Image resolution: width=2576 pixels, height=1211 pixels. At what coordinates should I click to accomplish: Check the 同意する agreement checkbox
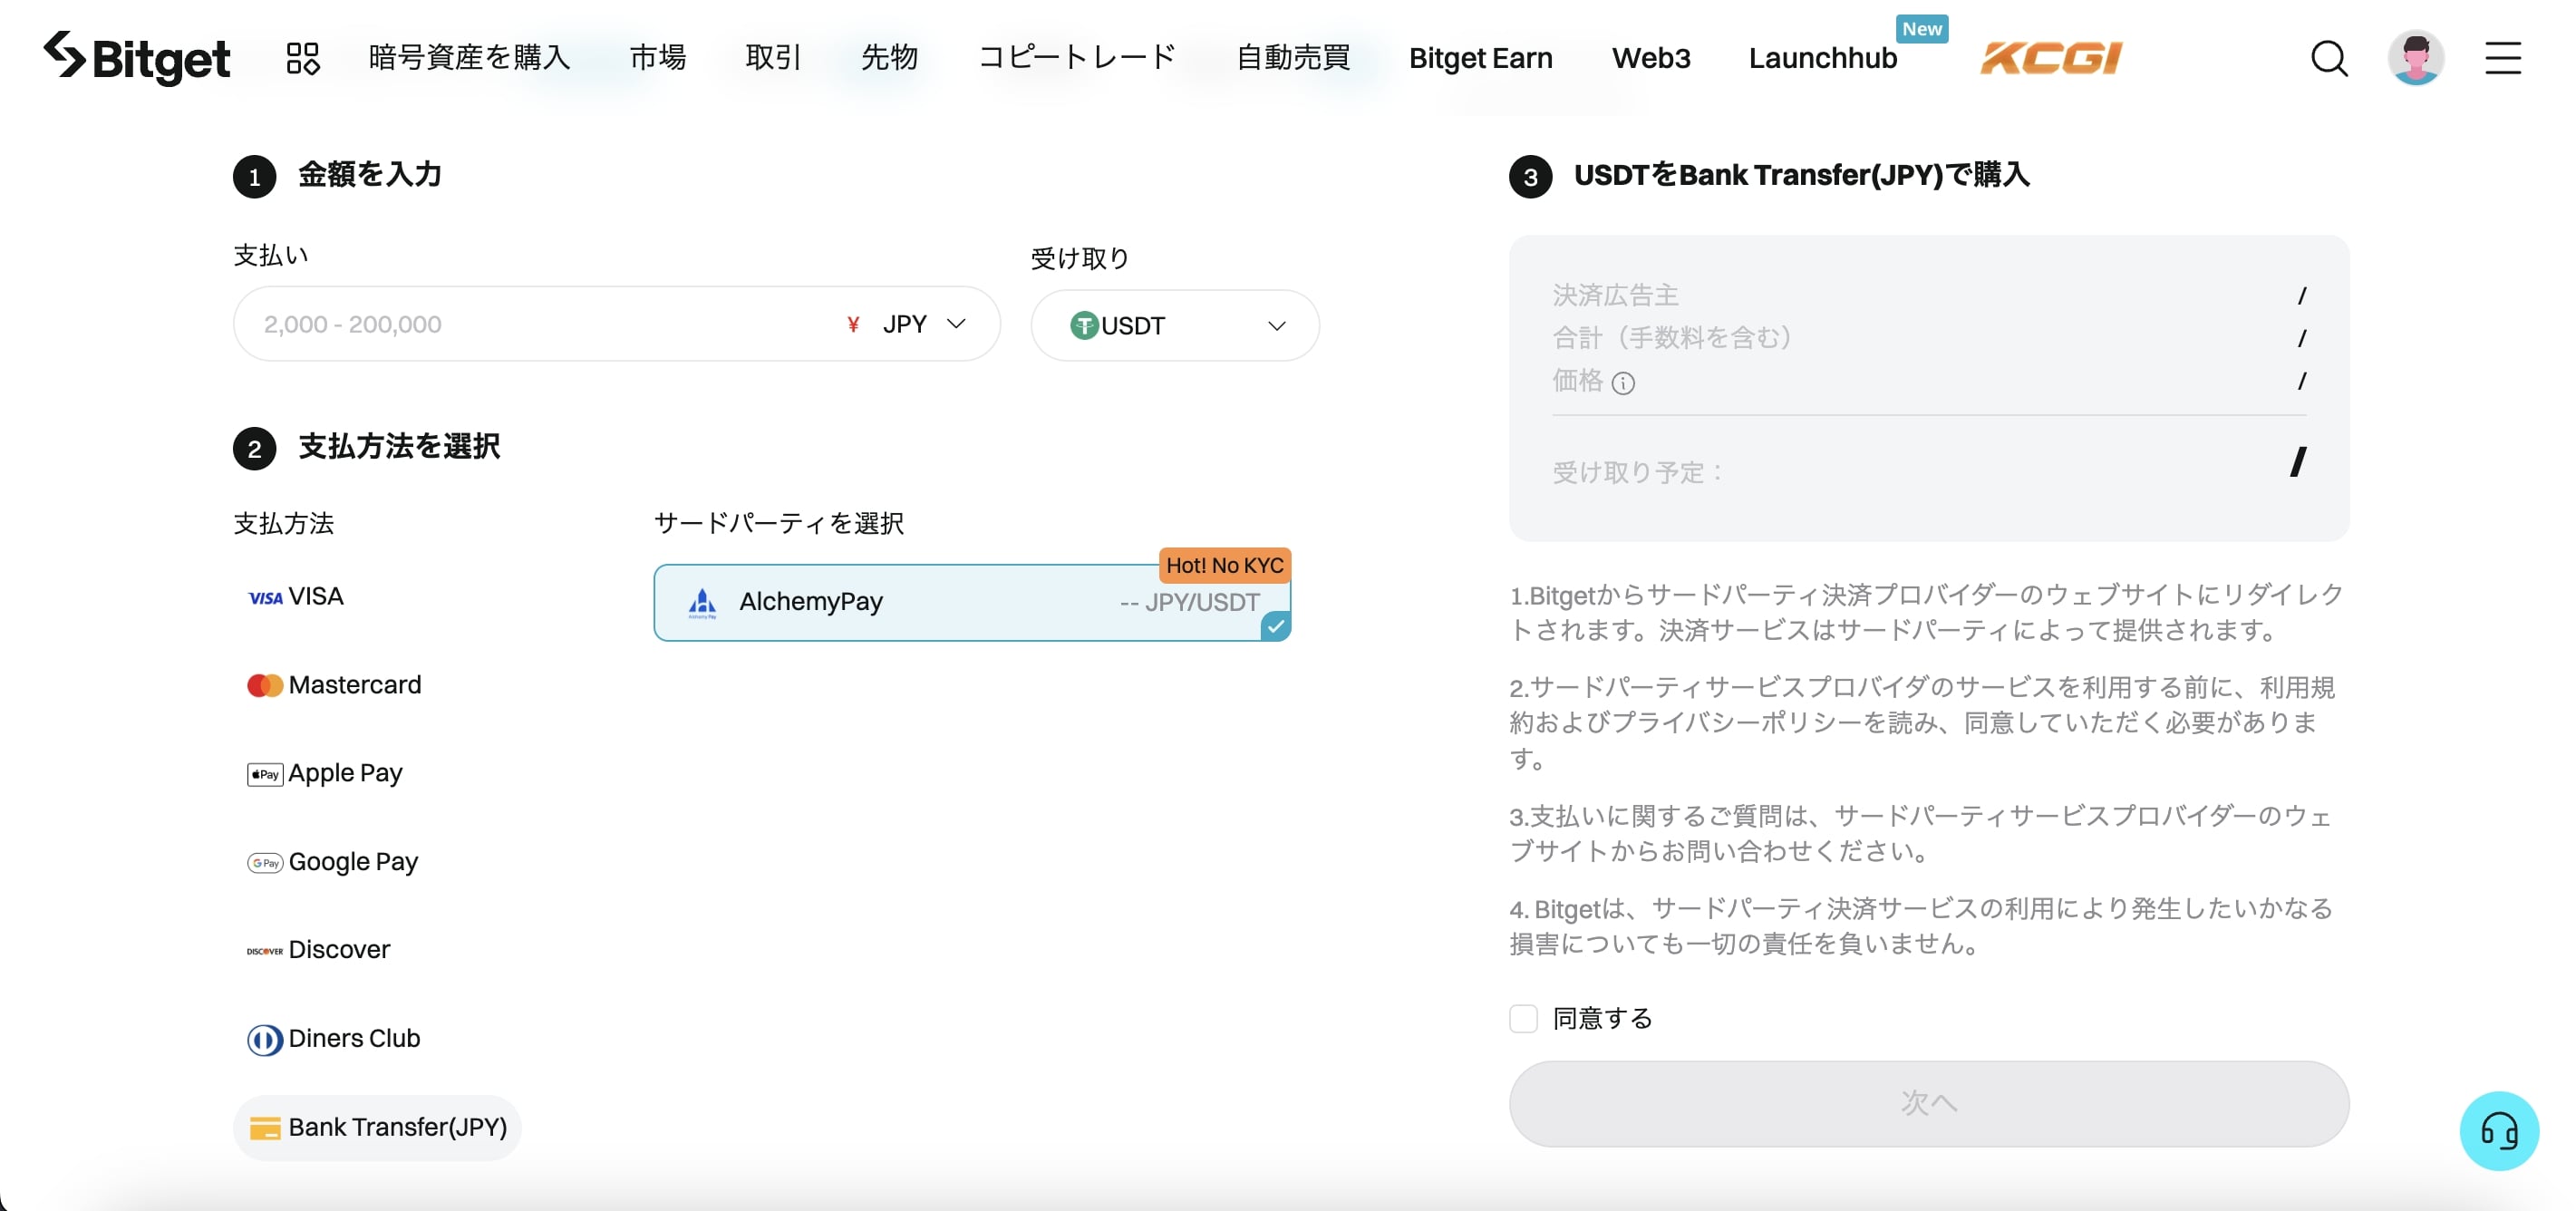(1523, 1018)
